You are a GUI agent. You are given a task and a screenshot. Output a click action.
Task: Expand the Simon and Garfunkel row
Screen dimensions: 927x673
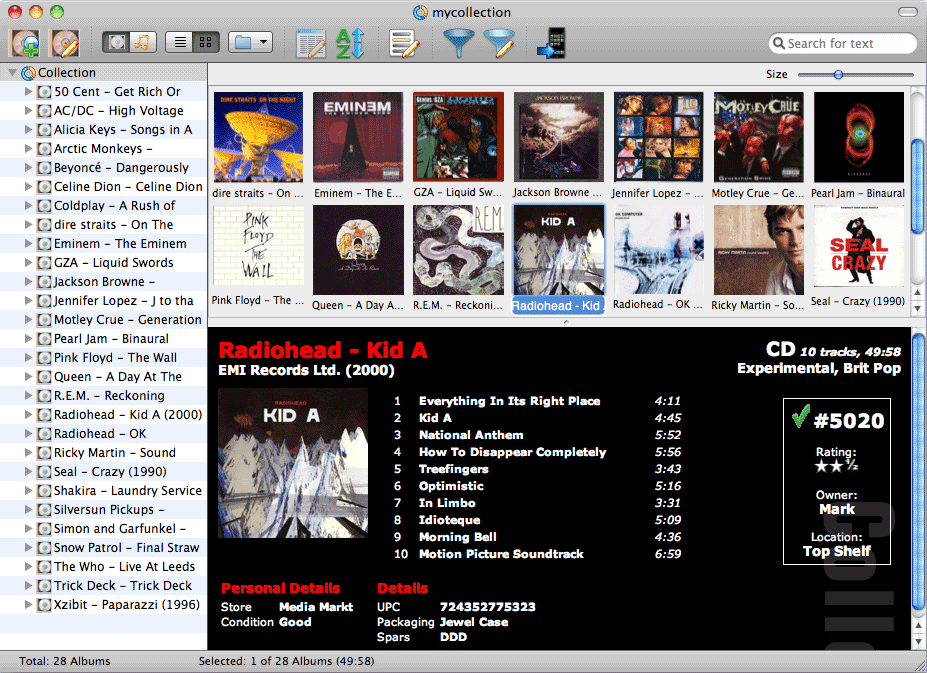[x=28, y=529]
